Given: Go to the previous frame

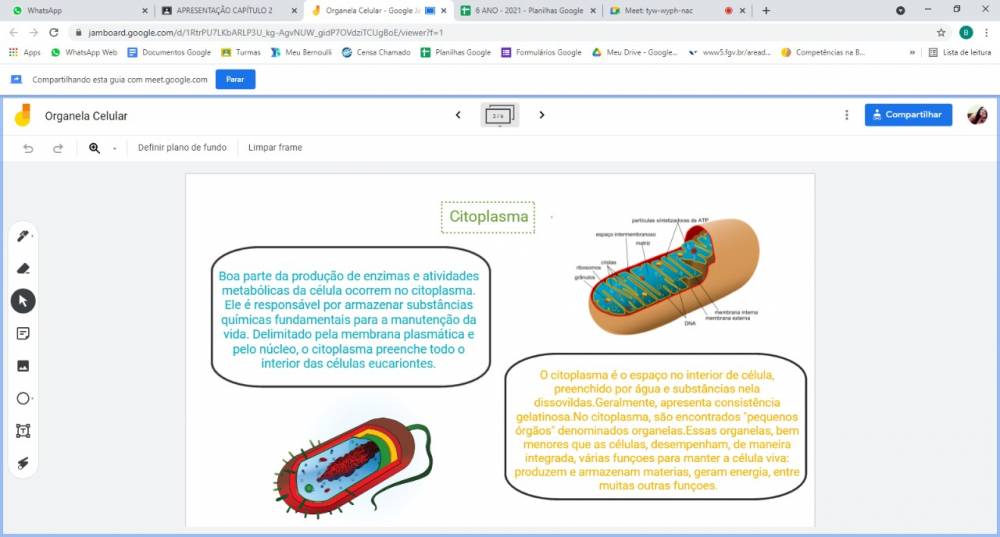Looking at the screenshot, I should click(458, 115).
